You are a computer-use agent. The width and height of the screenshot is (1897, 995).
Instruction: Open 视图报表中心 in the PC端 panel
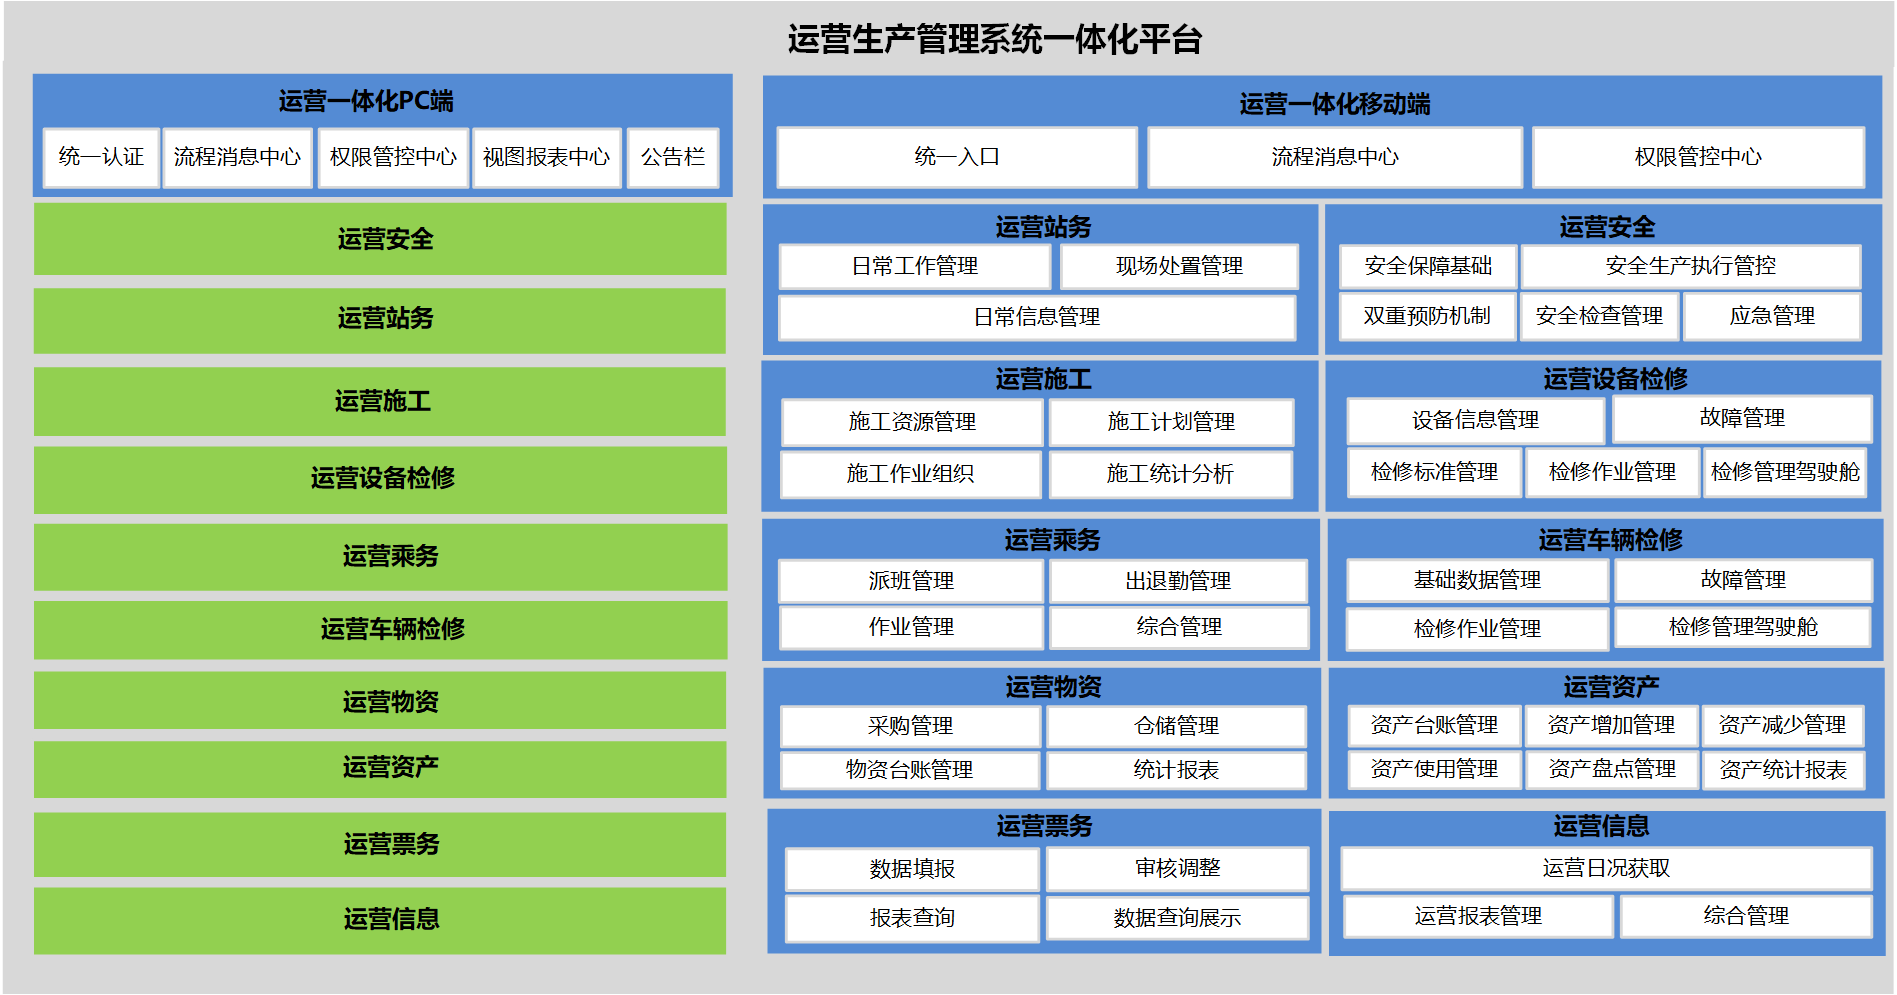546,157
